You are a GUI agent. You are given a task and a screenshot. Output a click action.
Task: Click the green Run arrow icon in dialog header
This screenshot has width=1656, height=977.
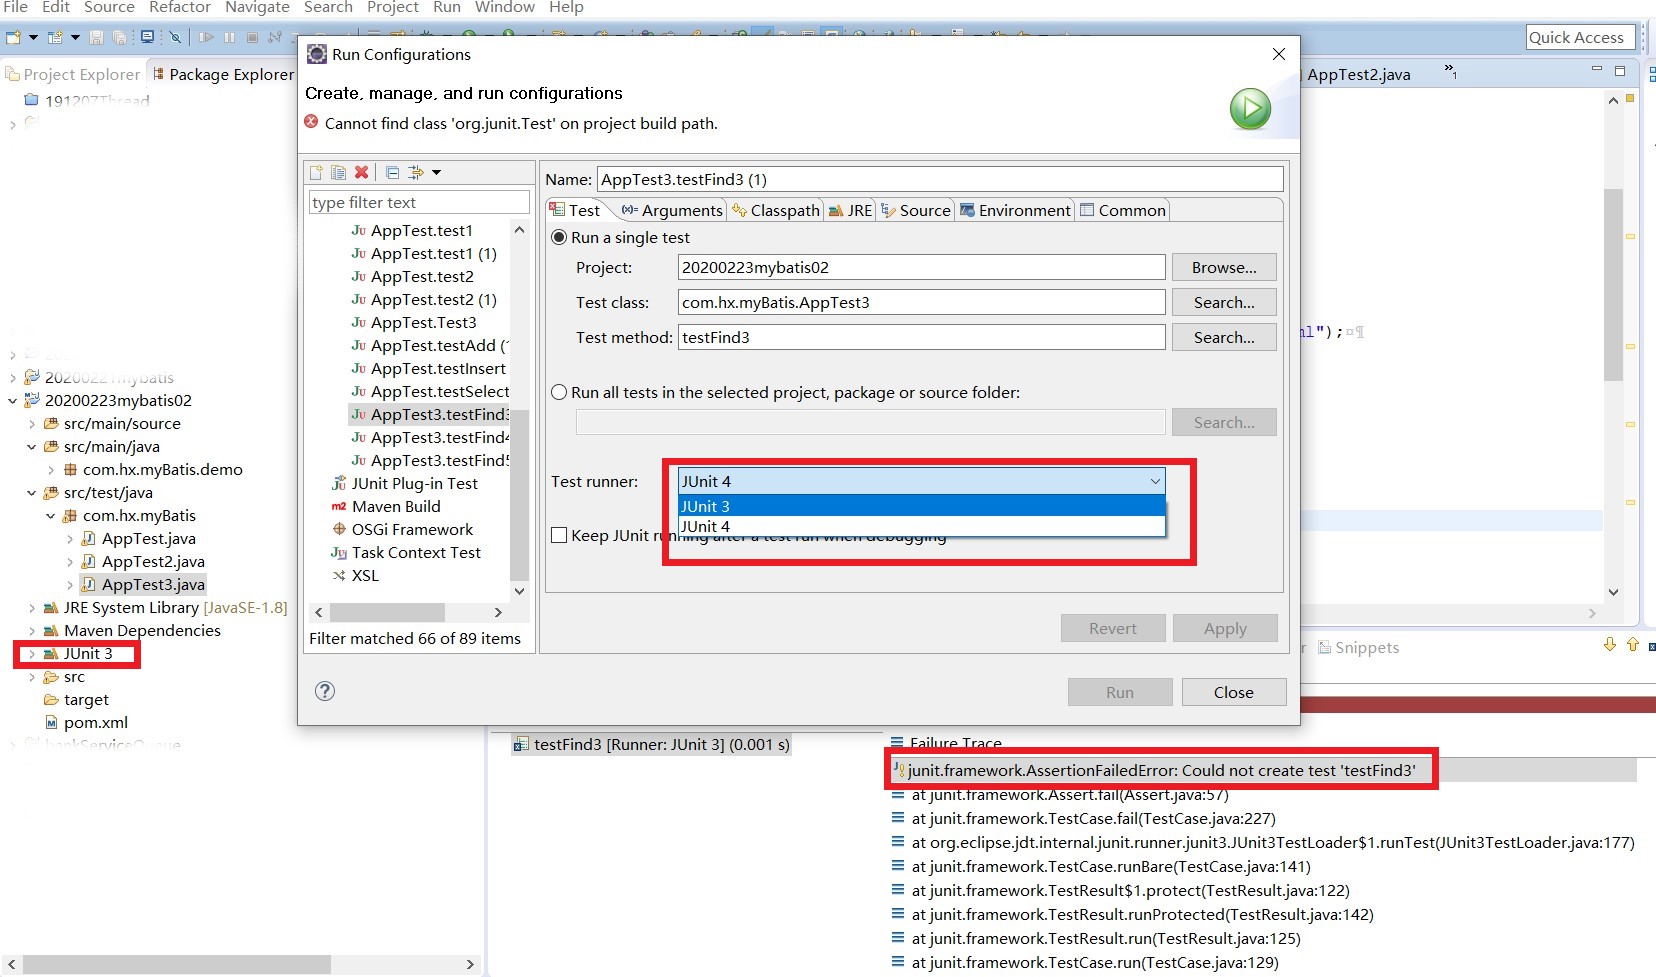tap(1250, 108)
